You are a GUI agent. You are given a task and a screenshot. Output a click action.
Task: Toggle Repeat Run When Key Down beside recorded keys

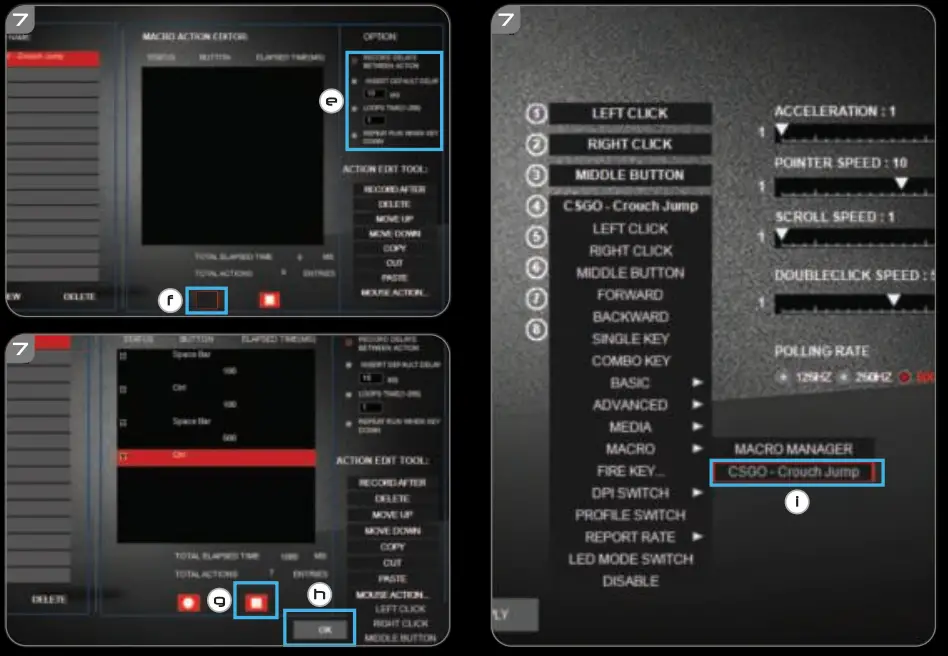[348, 424]
